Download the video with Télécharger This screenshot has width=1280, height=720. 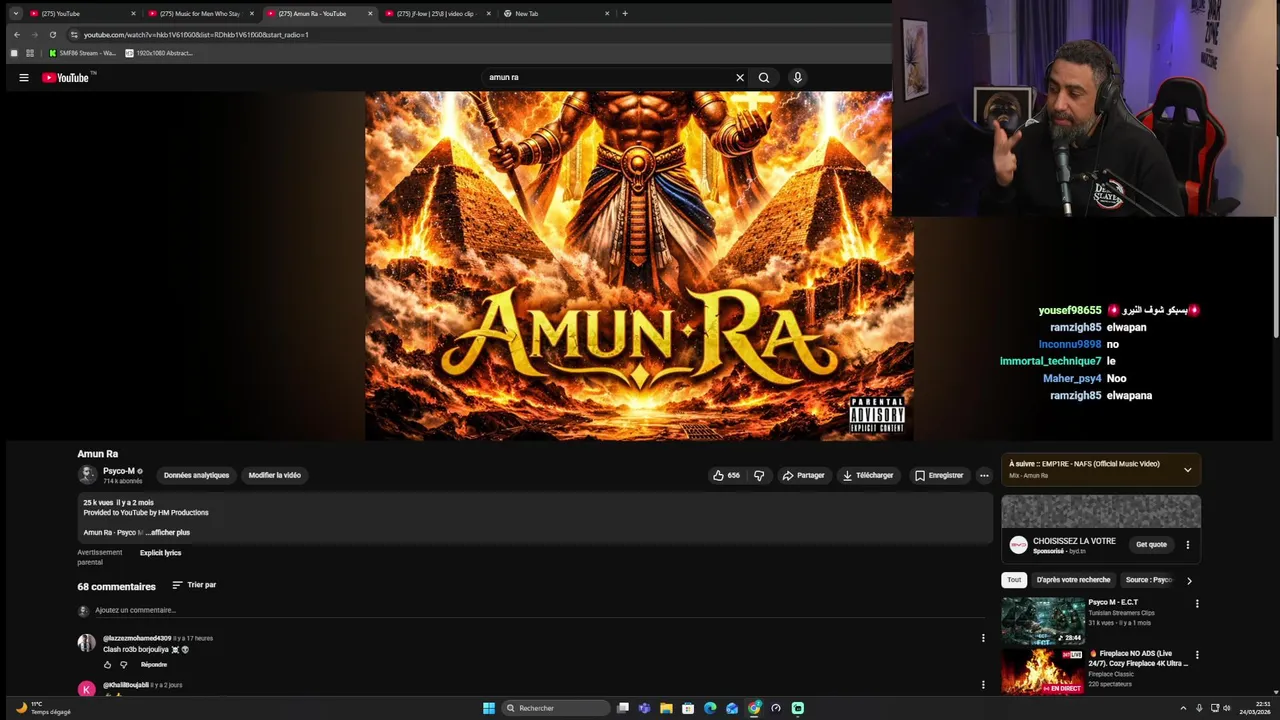pos(868,475)
